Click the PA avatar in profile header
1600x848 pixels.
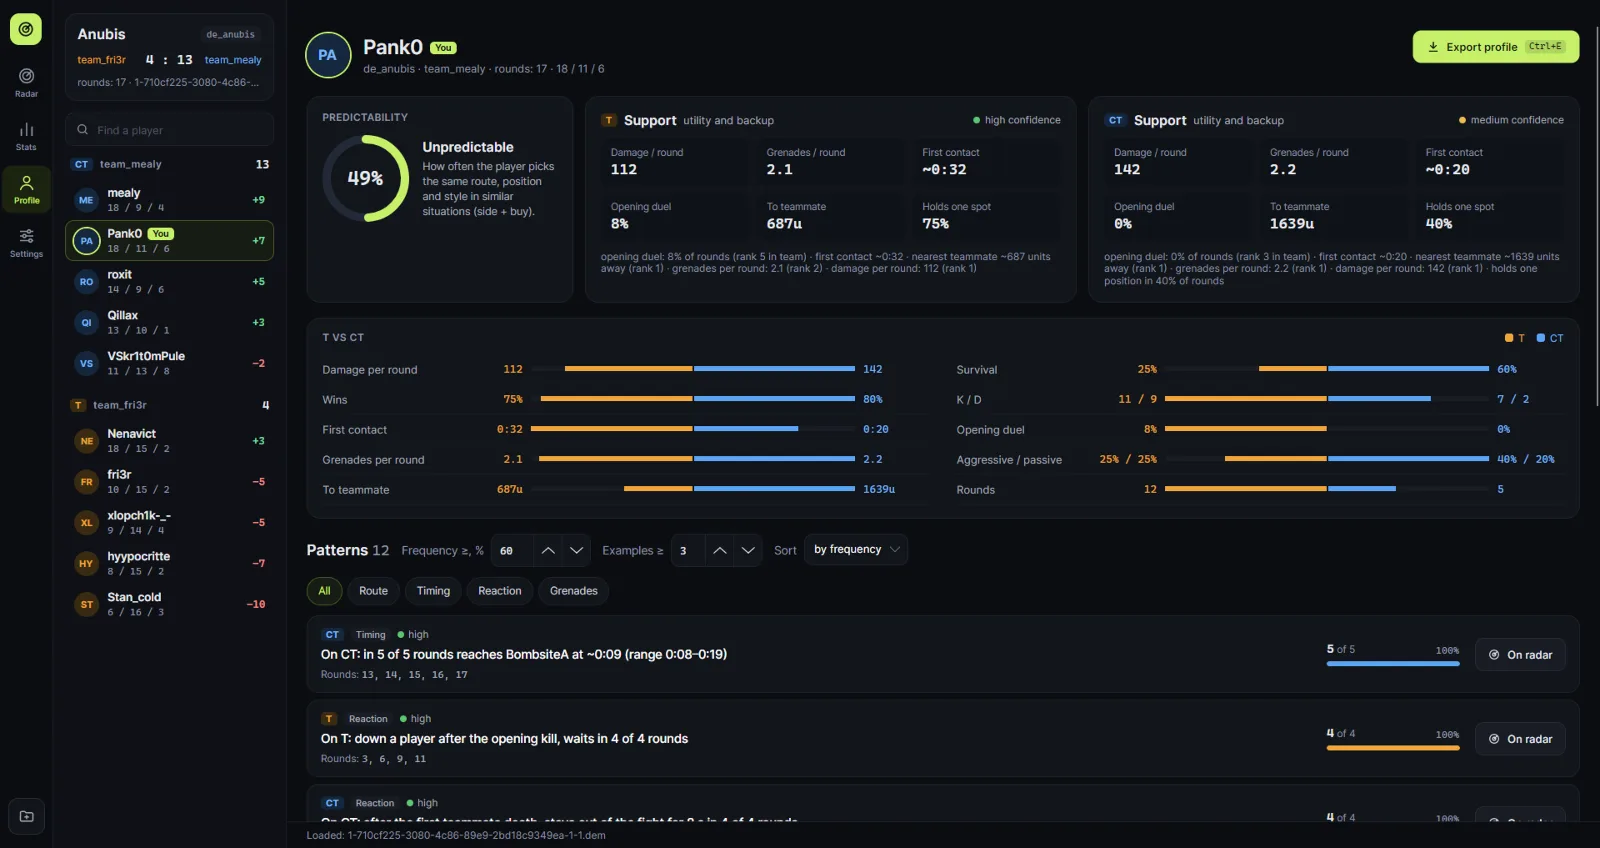point(328,55)
